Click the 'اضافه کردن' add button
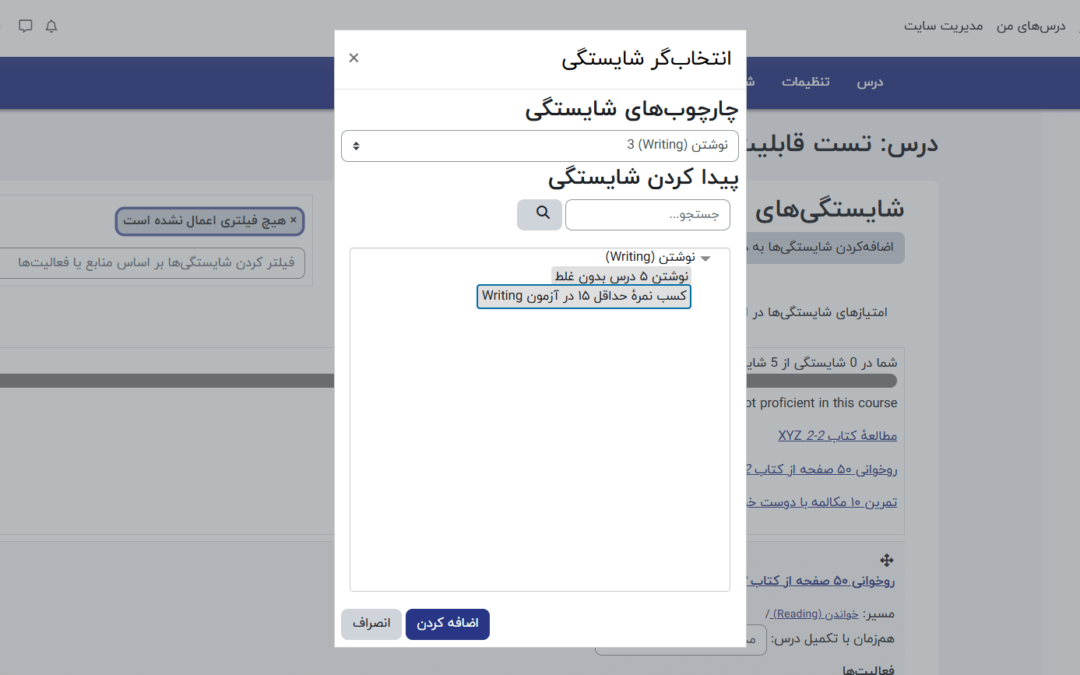The image size is (1080, 675). pos(447,623)
